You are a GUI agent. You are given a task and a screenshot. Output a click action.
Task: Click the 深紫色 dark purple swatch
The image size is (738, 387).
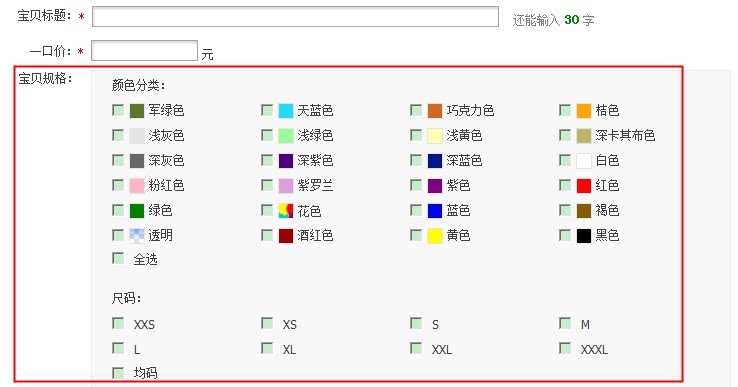[286, 161]
